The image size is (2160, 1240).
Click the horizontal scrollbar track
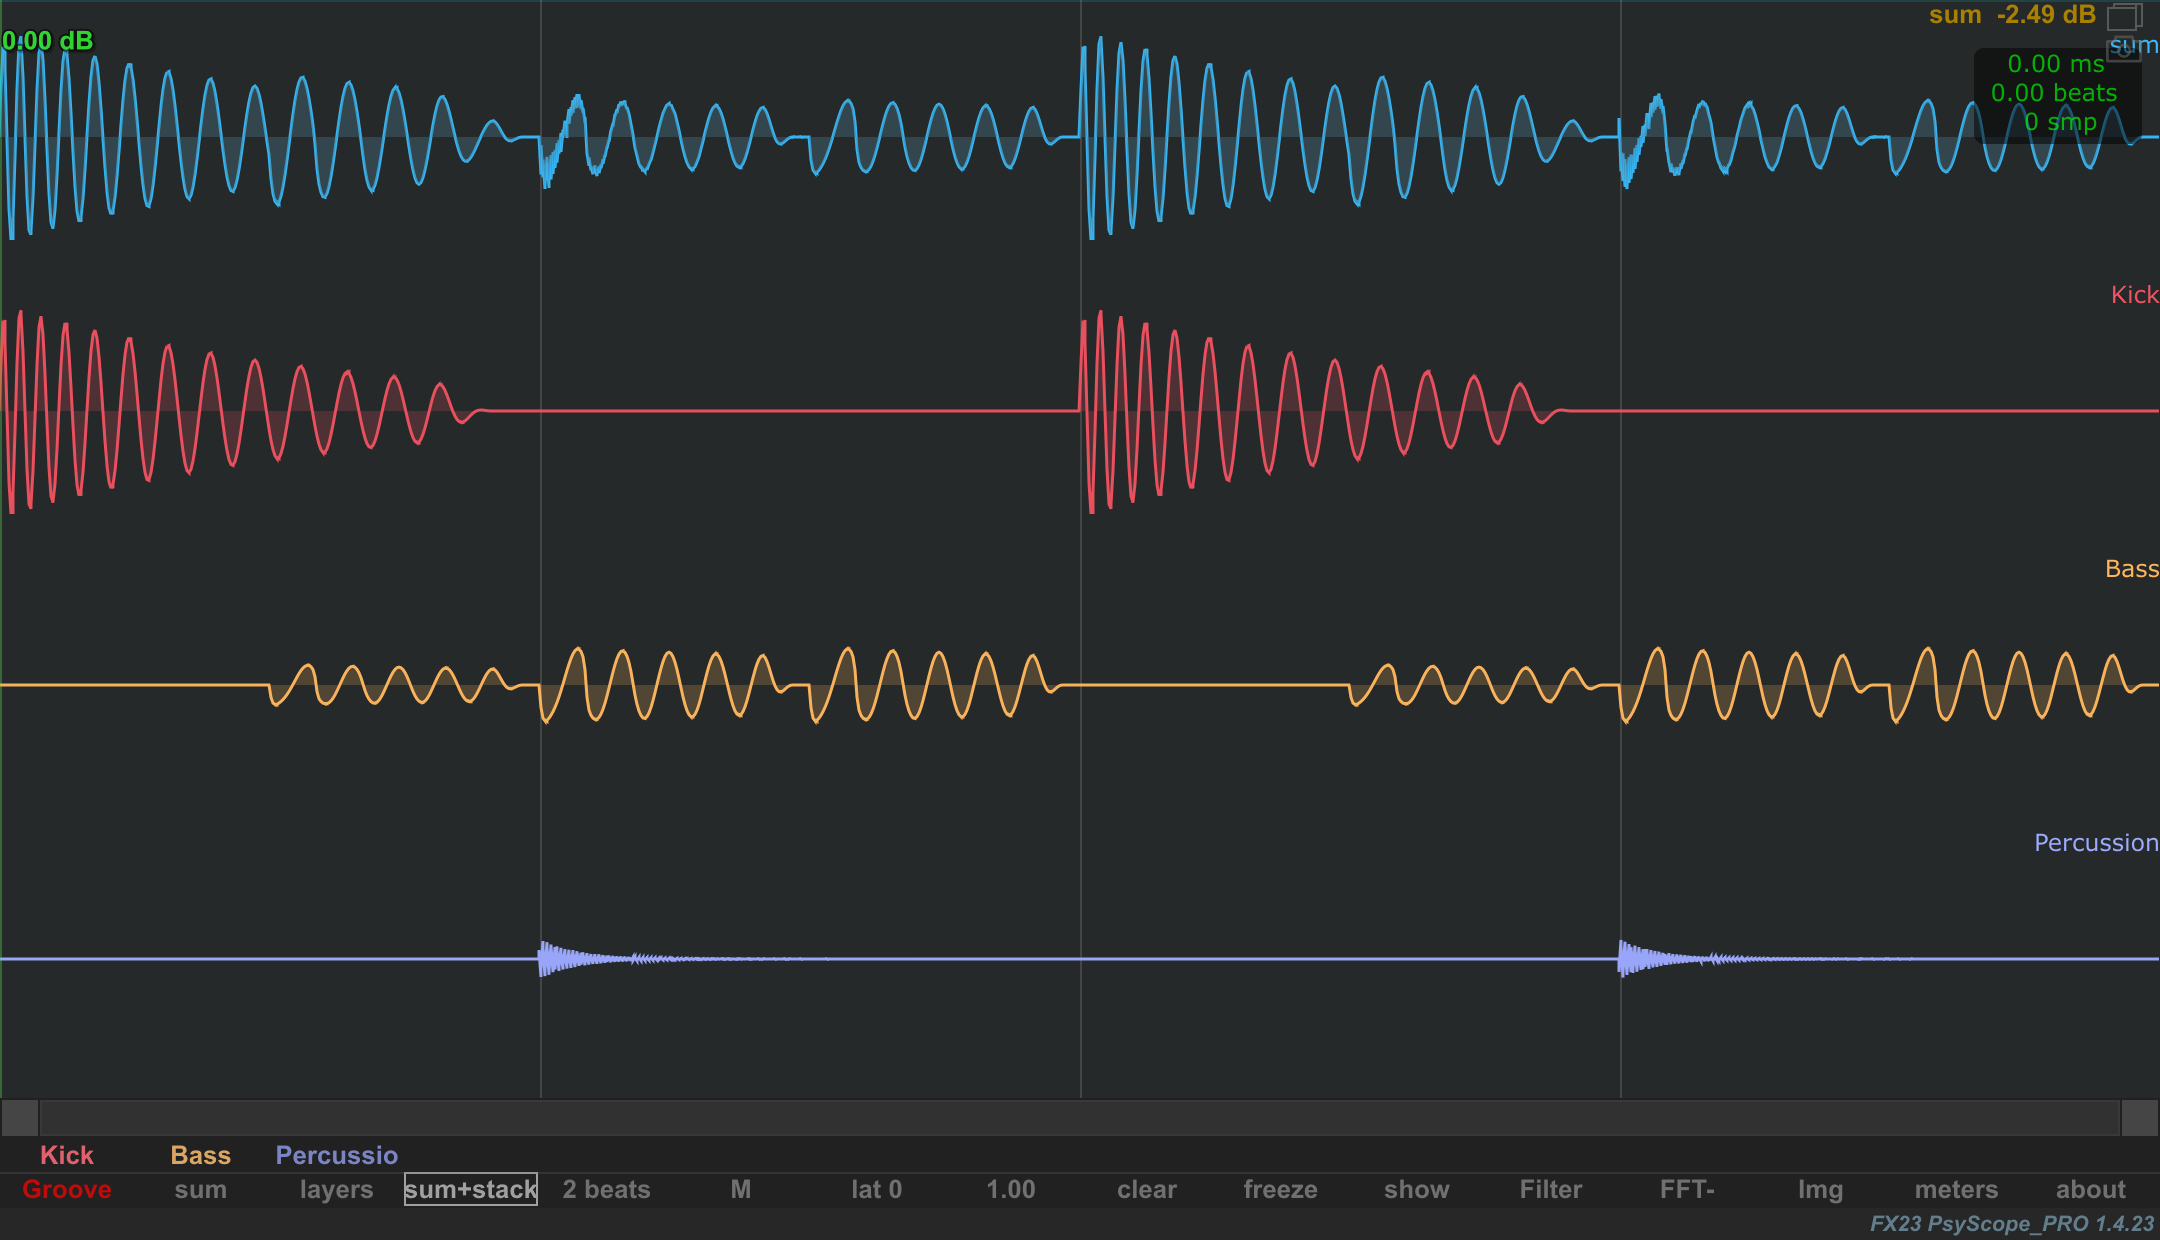(1080, 1117)
